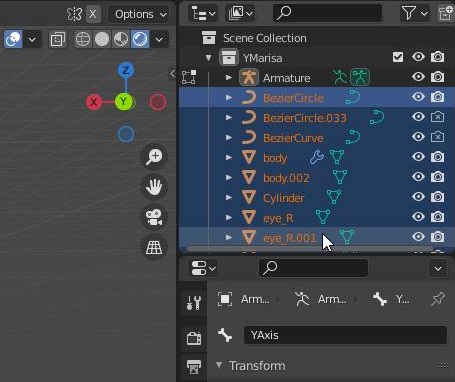Click the properties search field
Image resolution: width=455 pixels, height=382 pixels.
tap(313, 268)
